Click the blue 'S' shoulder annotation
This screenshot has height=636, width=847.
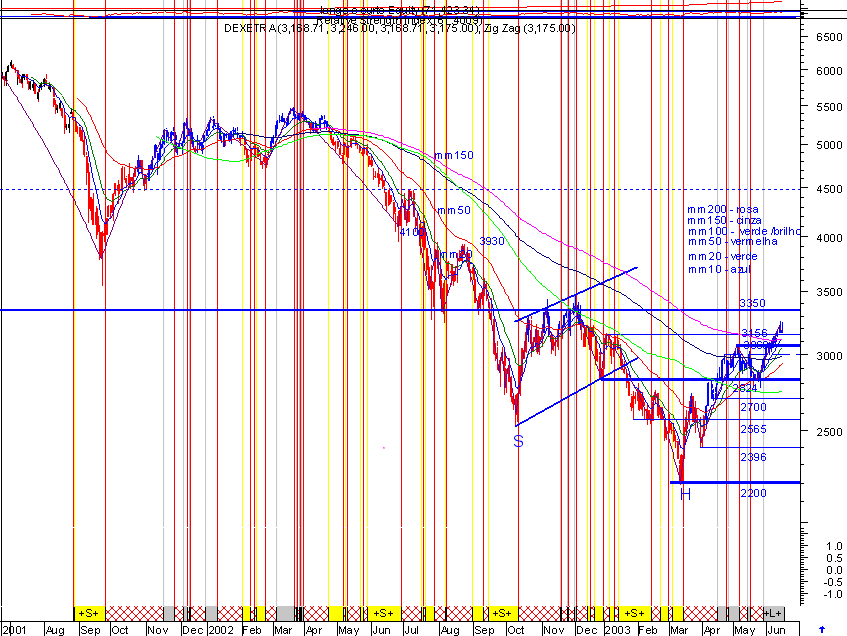[519, 441]
